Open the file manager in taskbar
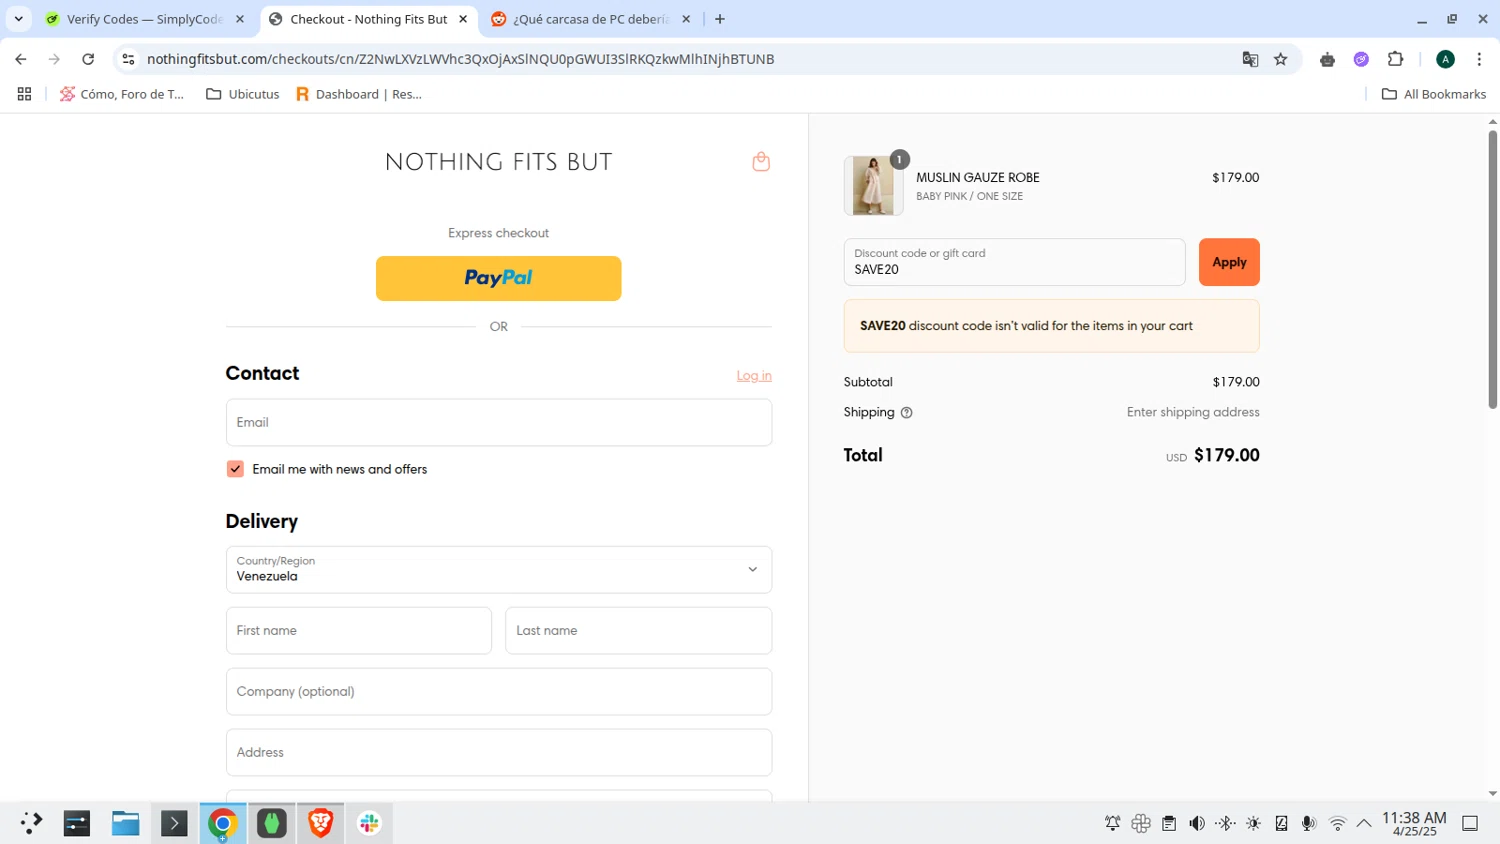Screen dimensions: 1500x844 [125, 823]
